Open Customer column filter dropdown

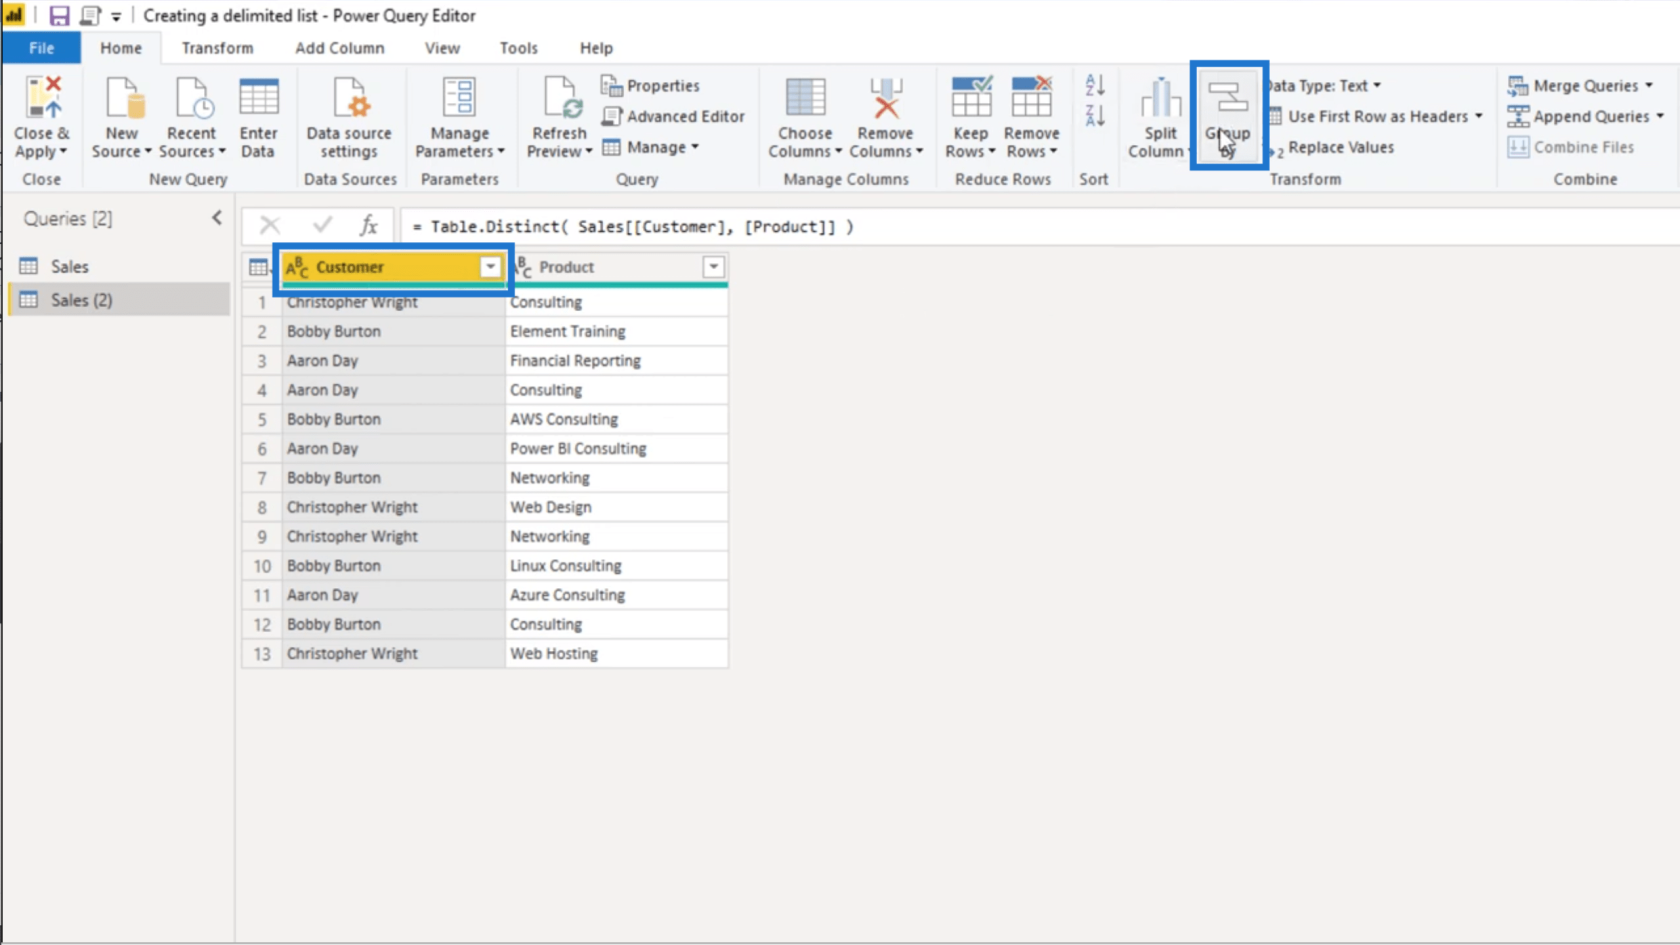point(490,267)
